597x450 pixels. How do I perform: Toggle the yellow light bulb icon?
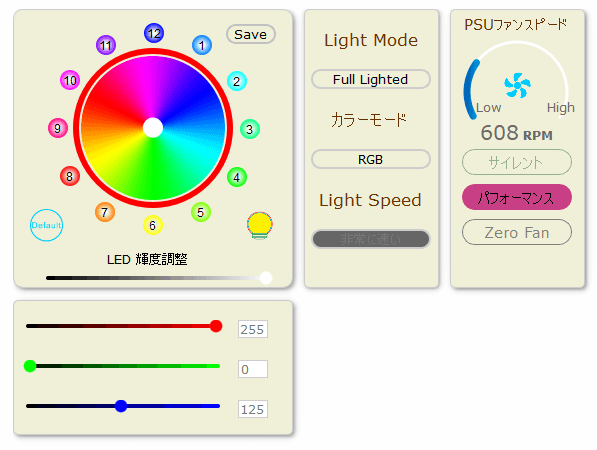pos(260,225)
